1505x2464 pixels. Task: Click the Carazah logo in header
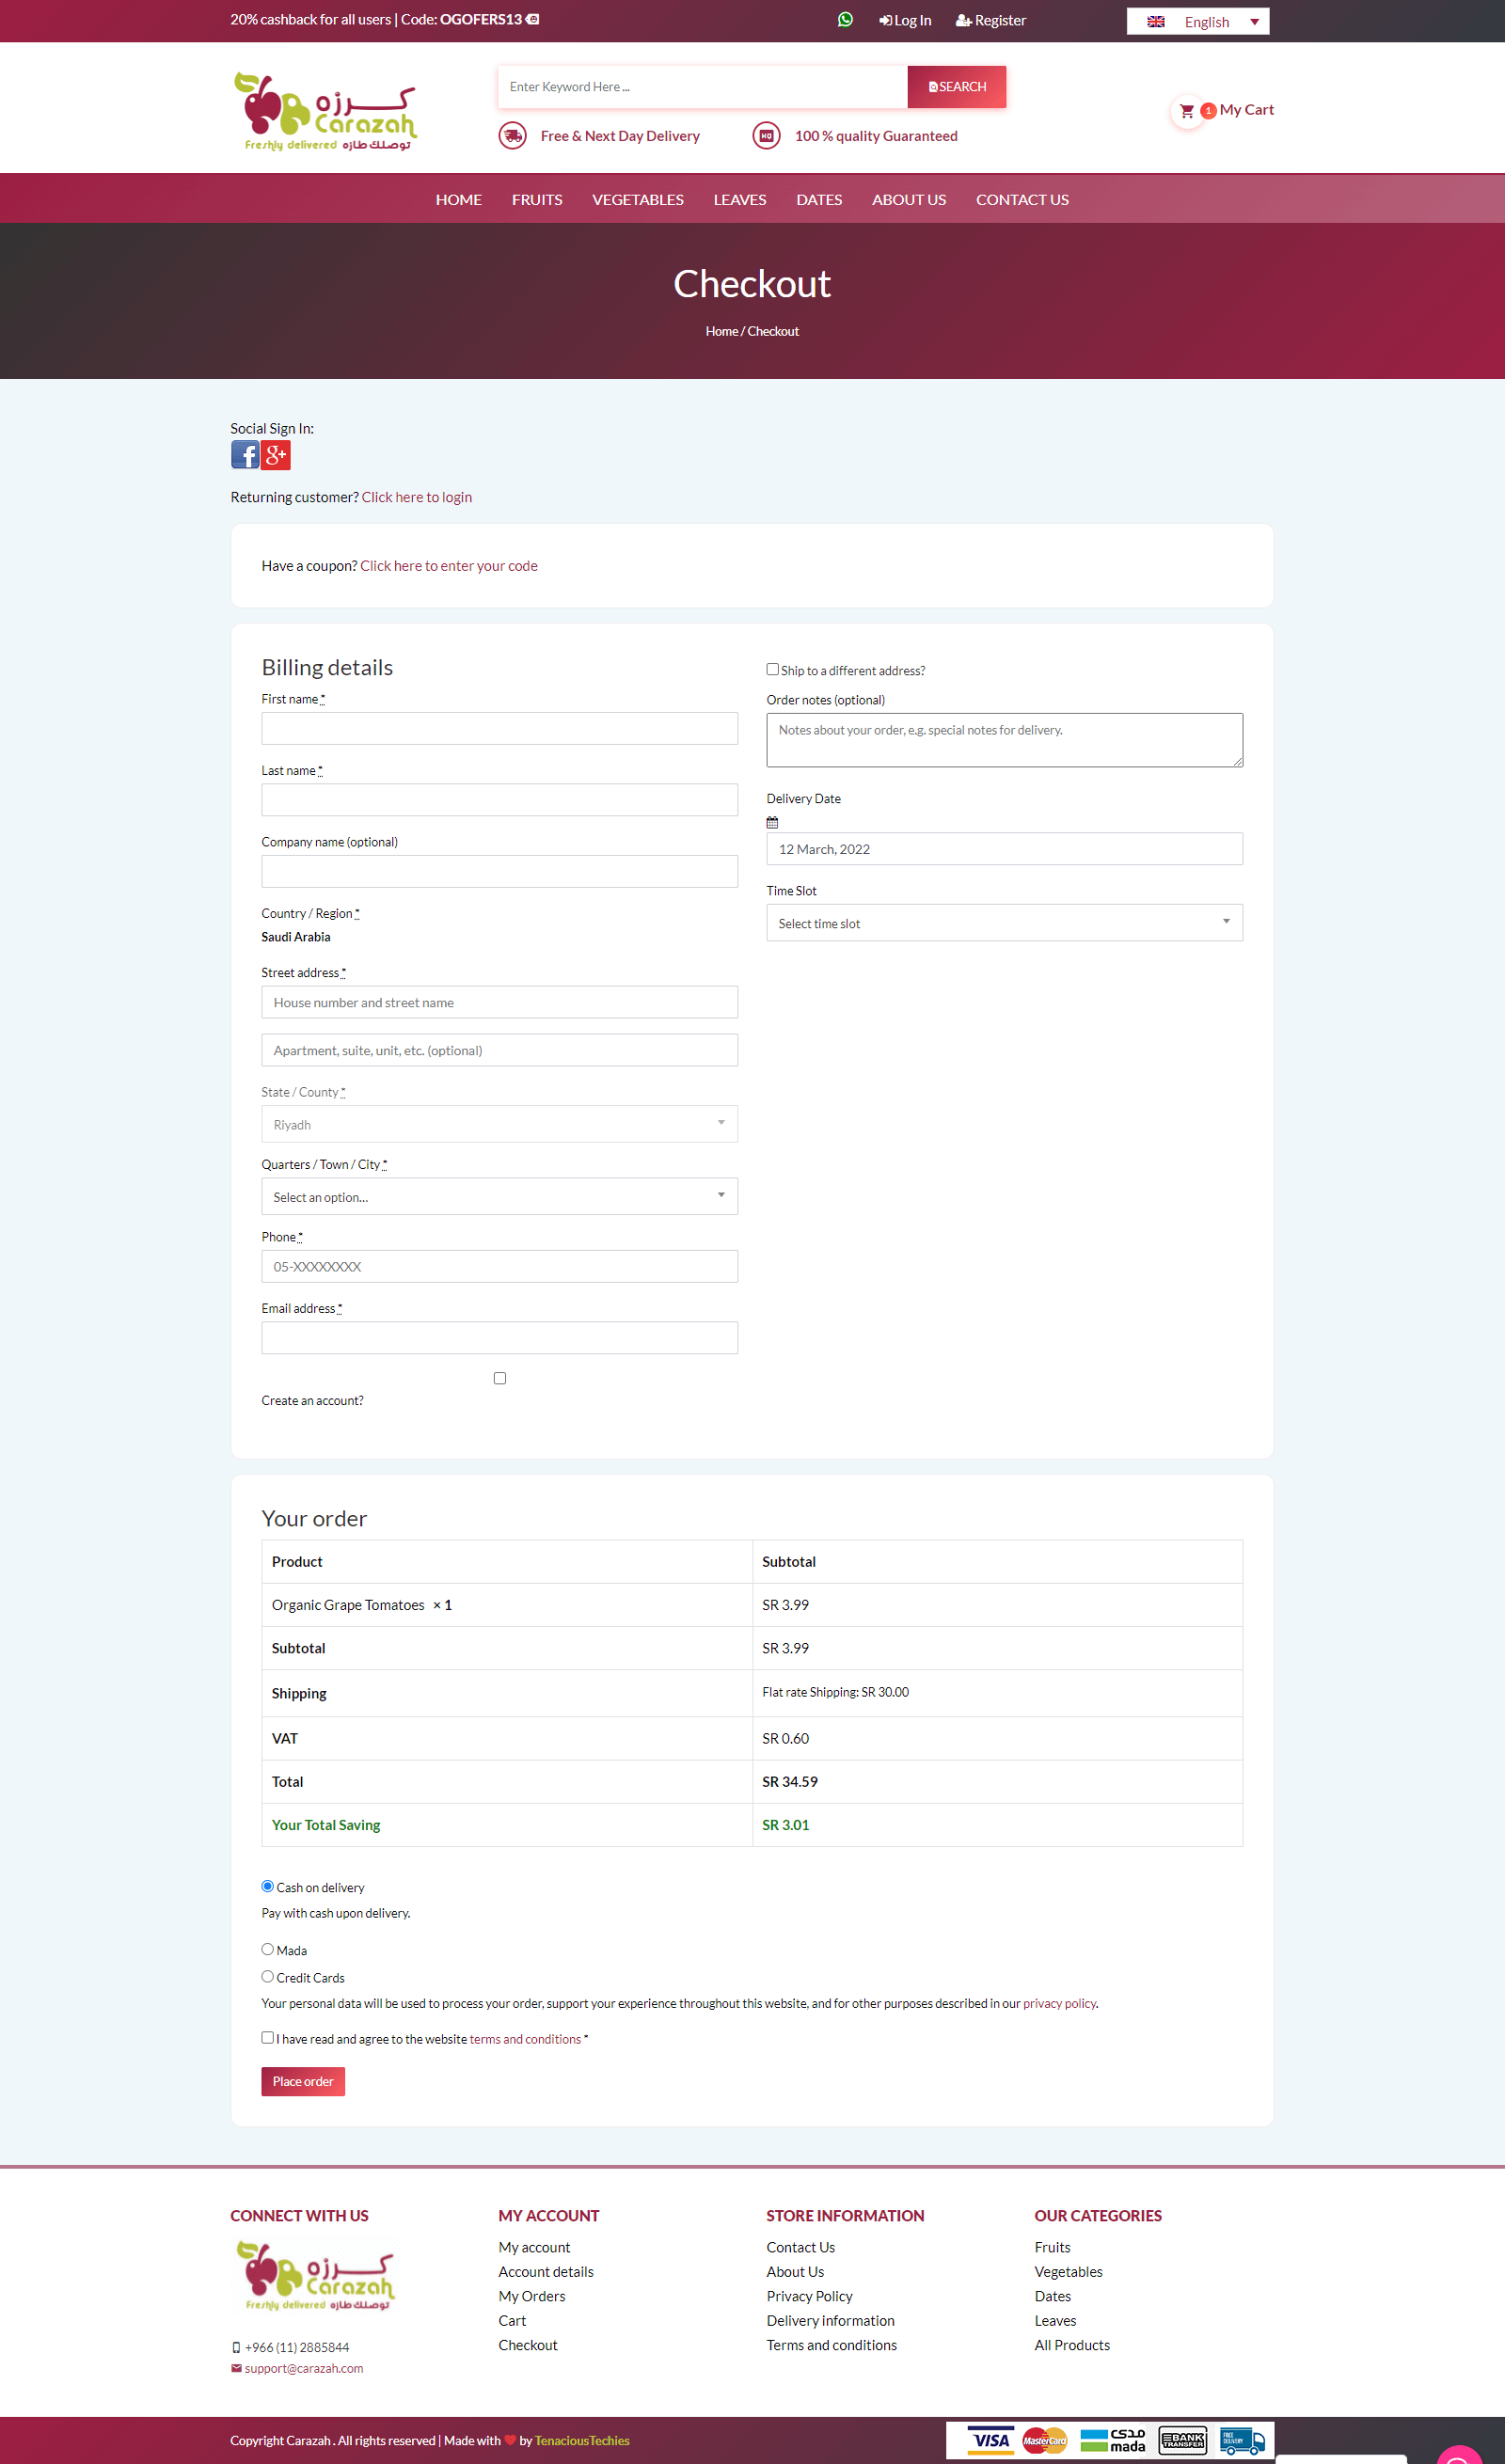coord(326,111)
